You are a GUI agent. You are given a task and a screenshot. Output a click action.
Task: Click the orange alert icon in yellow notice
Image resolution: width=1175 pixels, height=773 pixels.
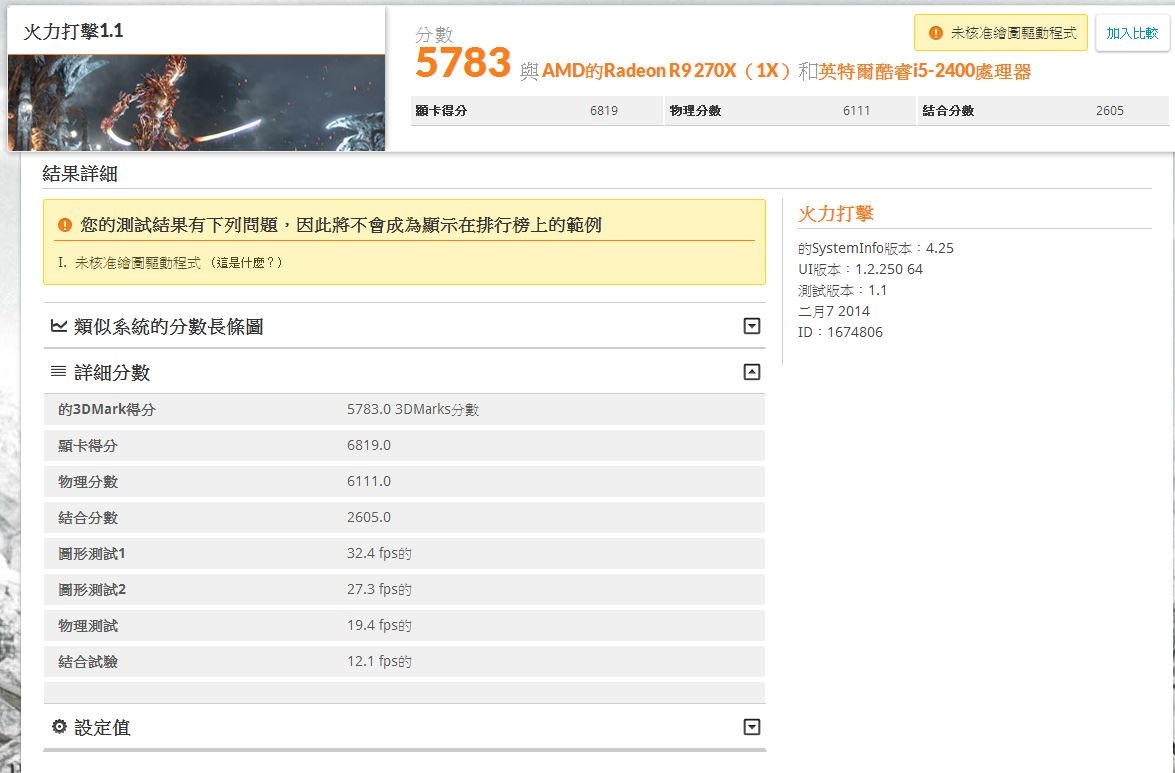click(x=64, y=225)
